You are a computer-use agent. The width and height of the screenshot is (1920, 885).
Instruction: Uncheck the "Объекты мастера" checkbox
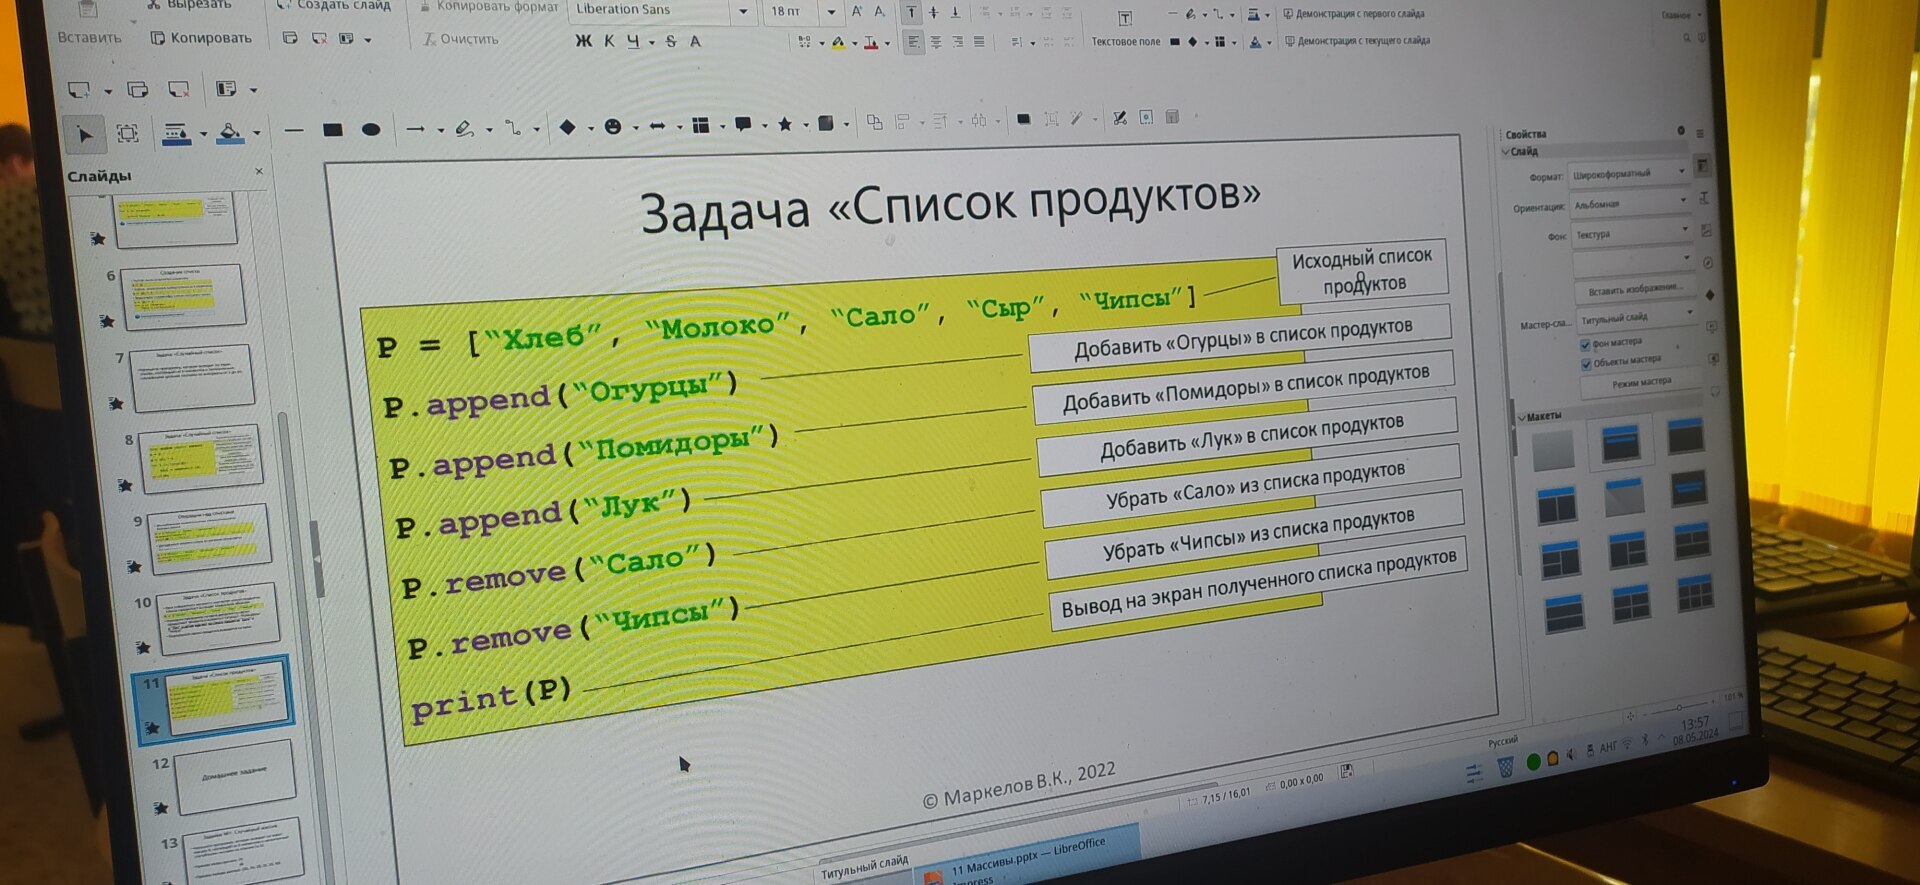[1586, 364]
